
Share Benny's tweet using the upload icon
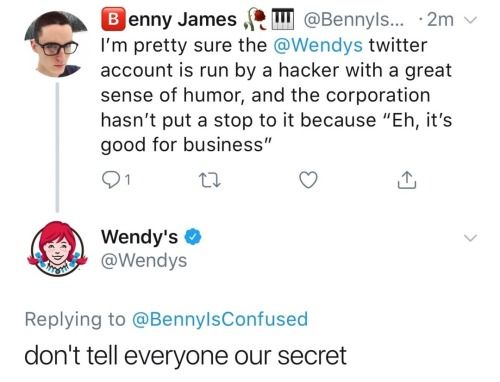[407, 180]
